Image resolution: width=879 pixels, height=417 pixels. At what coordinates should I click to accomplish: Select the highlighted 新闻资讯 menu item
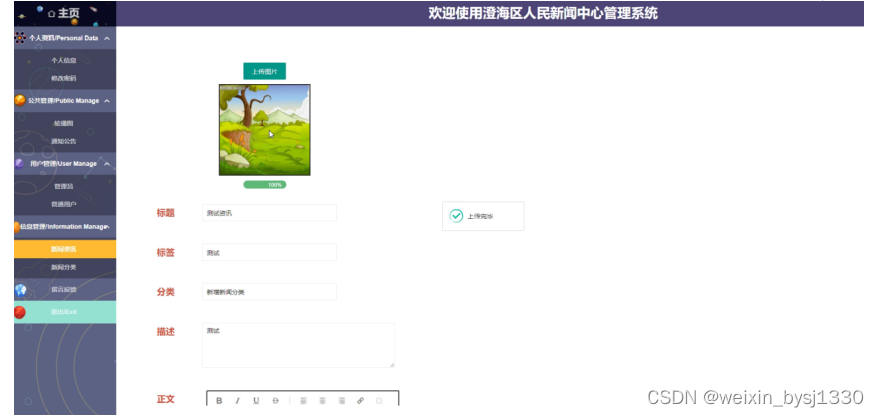click(x=65, y=249)
